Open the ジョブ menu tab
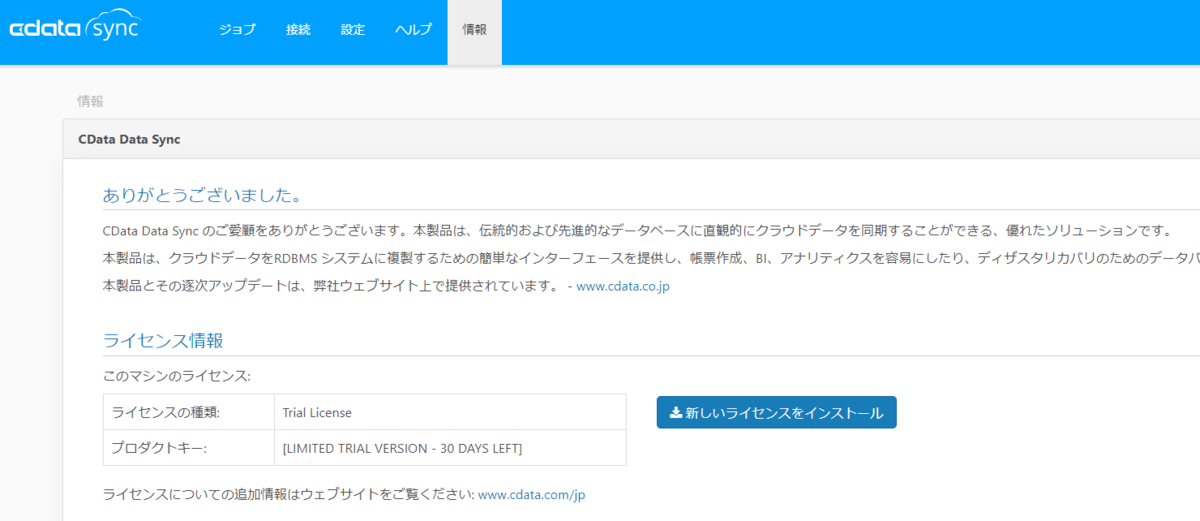Screen dimensions: 1200x521 point(238,30)
